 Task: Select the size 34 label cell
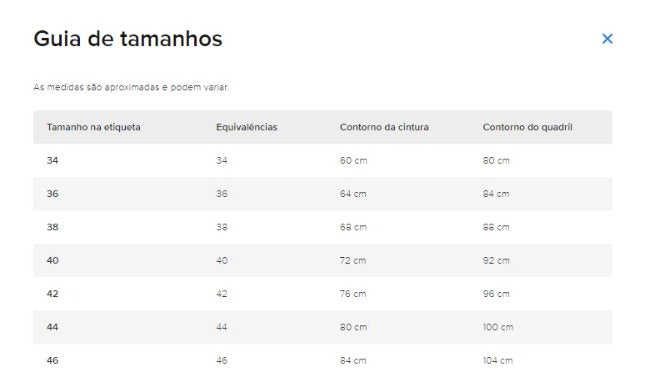(x=52, y=160)
